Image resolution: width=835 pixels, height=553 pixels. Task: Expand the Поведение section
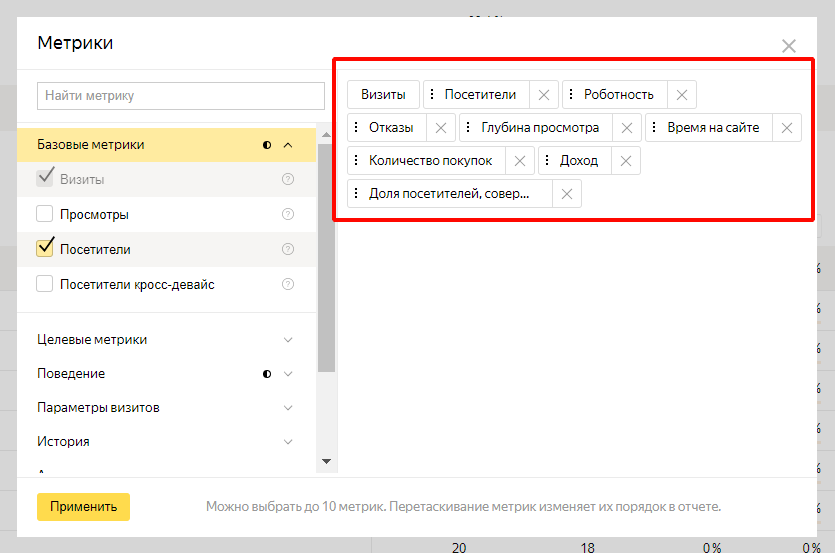pos(288,374)
